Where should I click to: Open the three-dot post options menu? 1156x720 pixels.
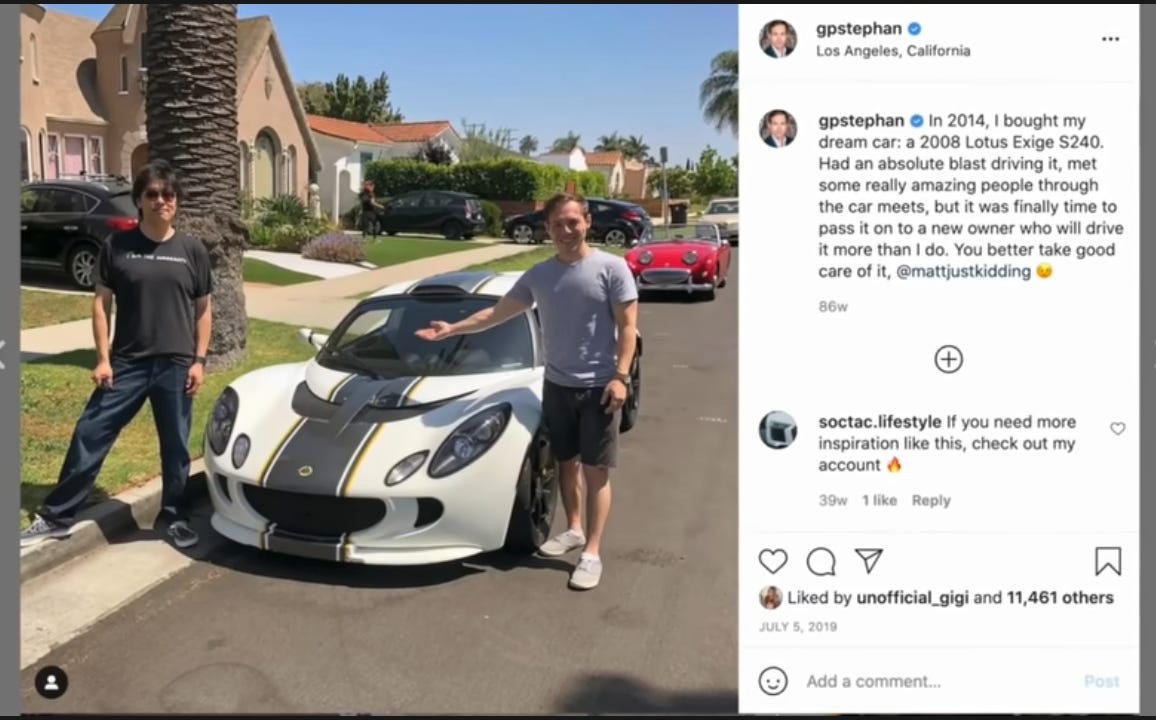[1110, 39]
